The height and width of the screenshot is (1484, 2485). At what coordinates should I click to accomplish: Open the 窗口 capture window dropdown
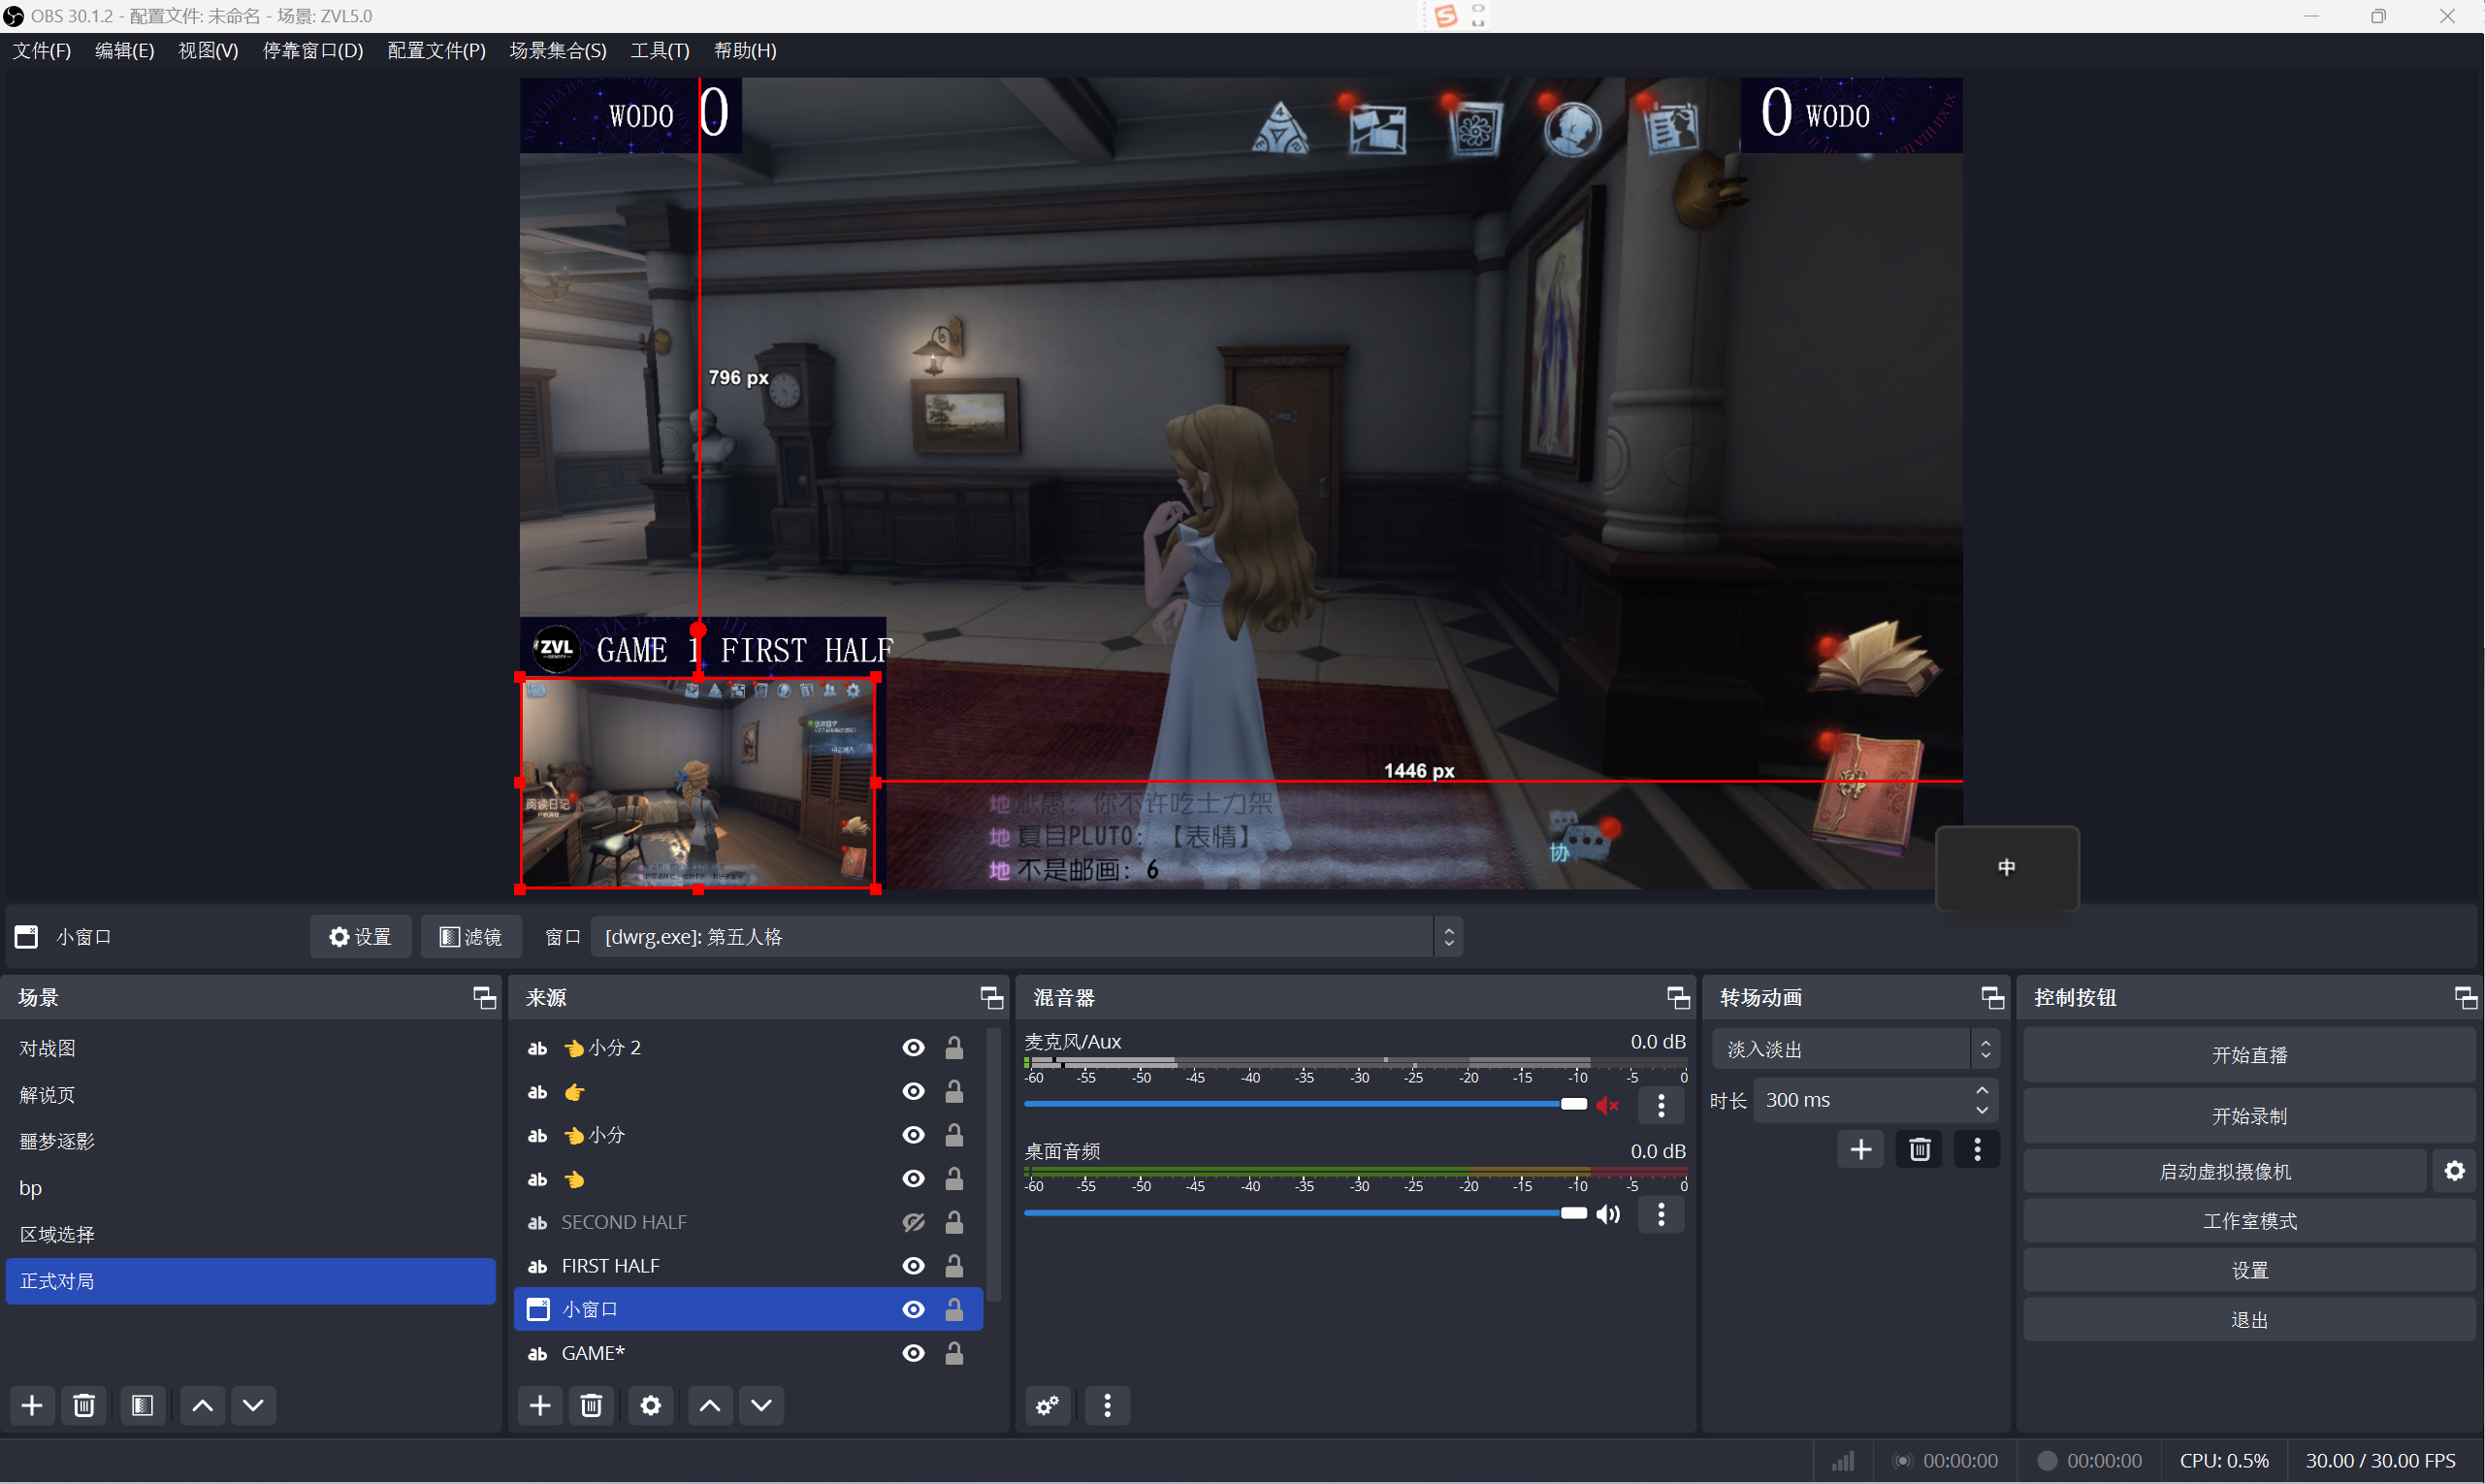(1026, 936)
